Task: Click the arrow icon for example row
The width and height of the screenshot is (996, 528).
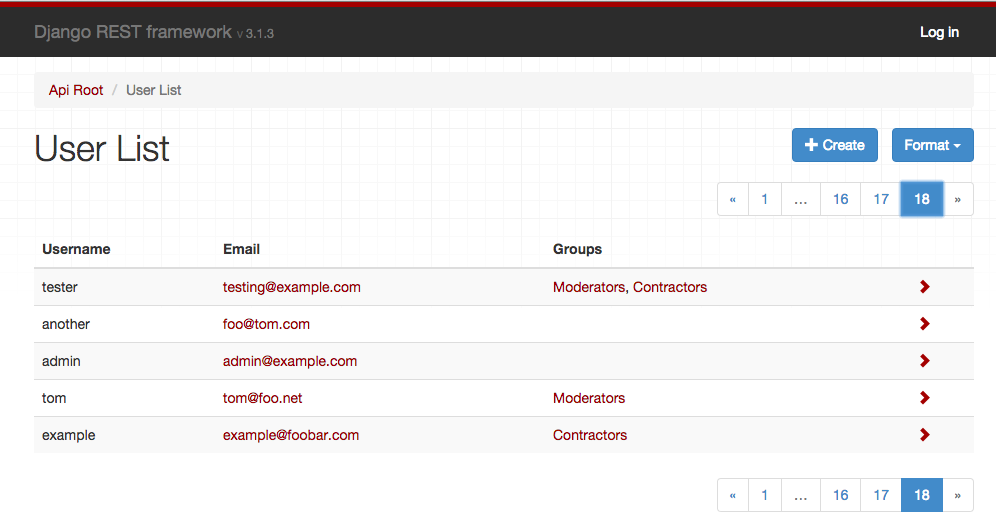Action: click(924, 435)
